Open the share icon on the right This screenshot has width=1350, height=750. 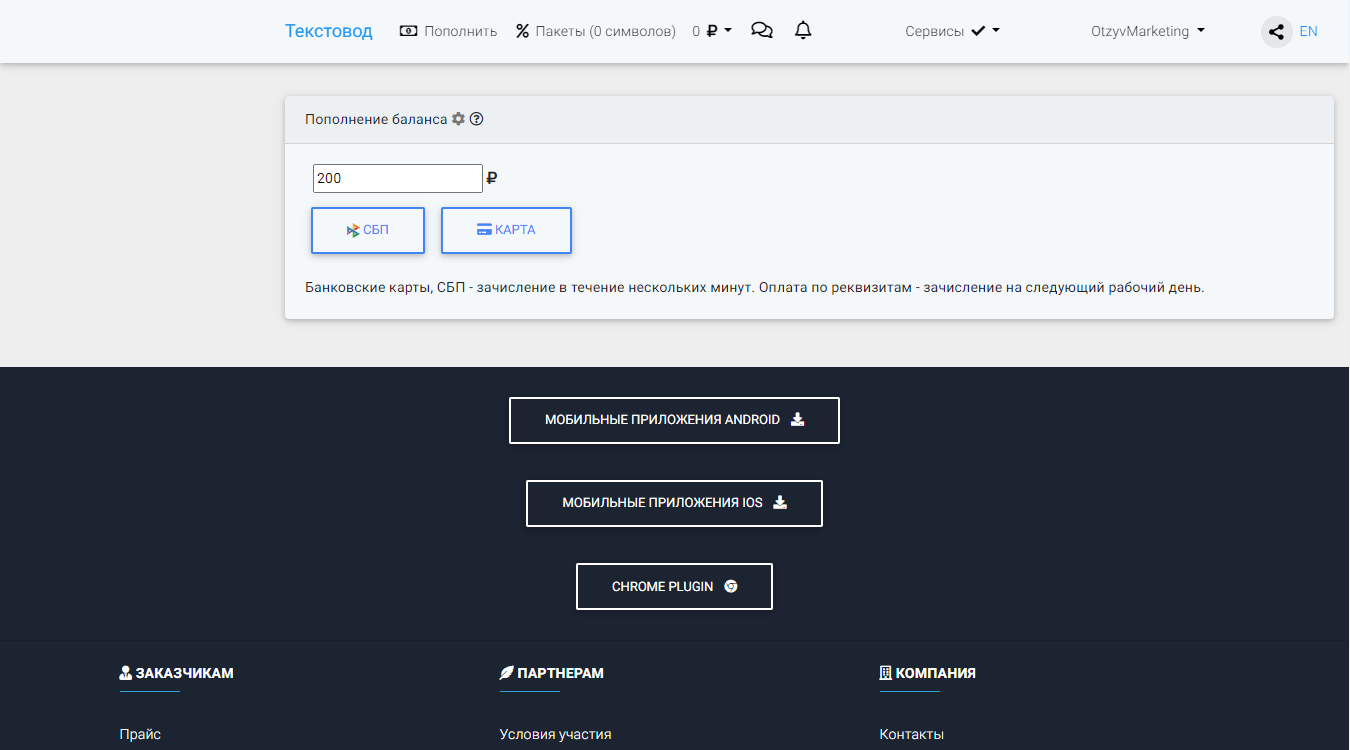[x=1276, y=31]
